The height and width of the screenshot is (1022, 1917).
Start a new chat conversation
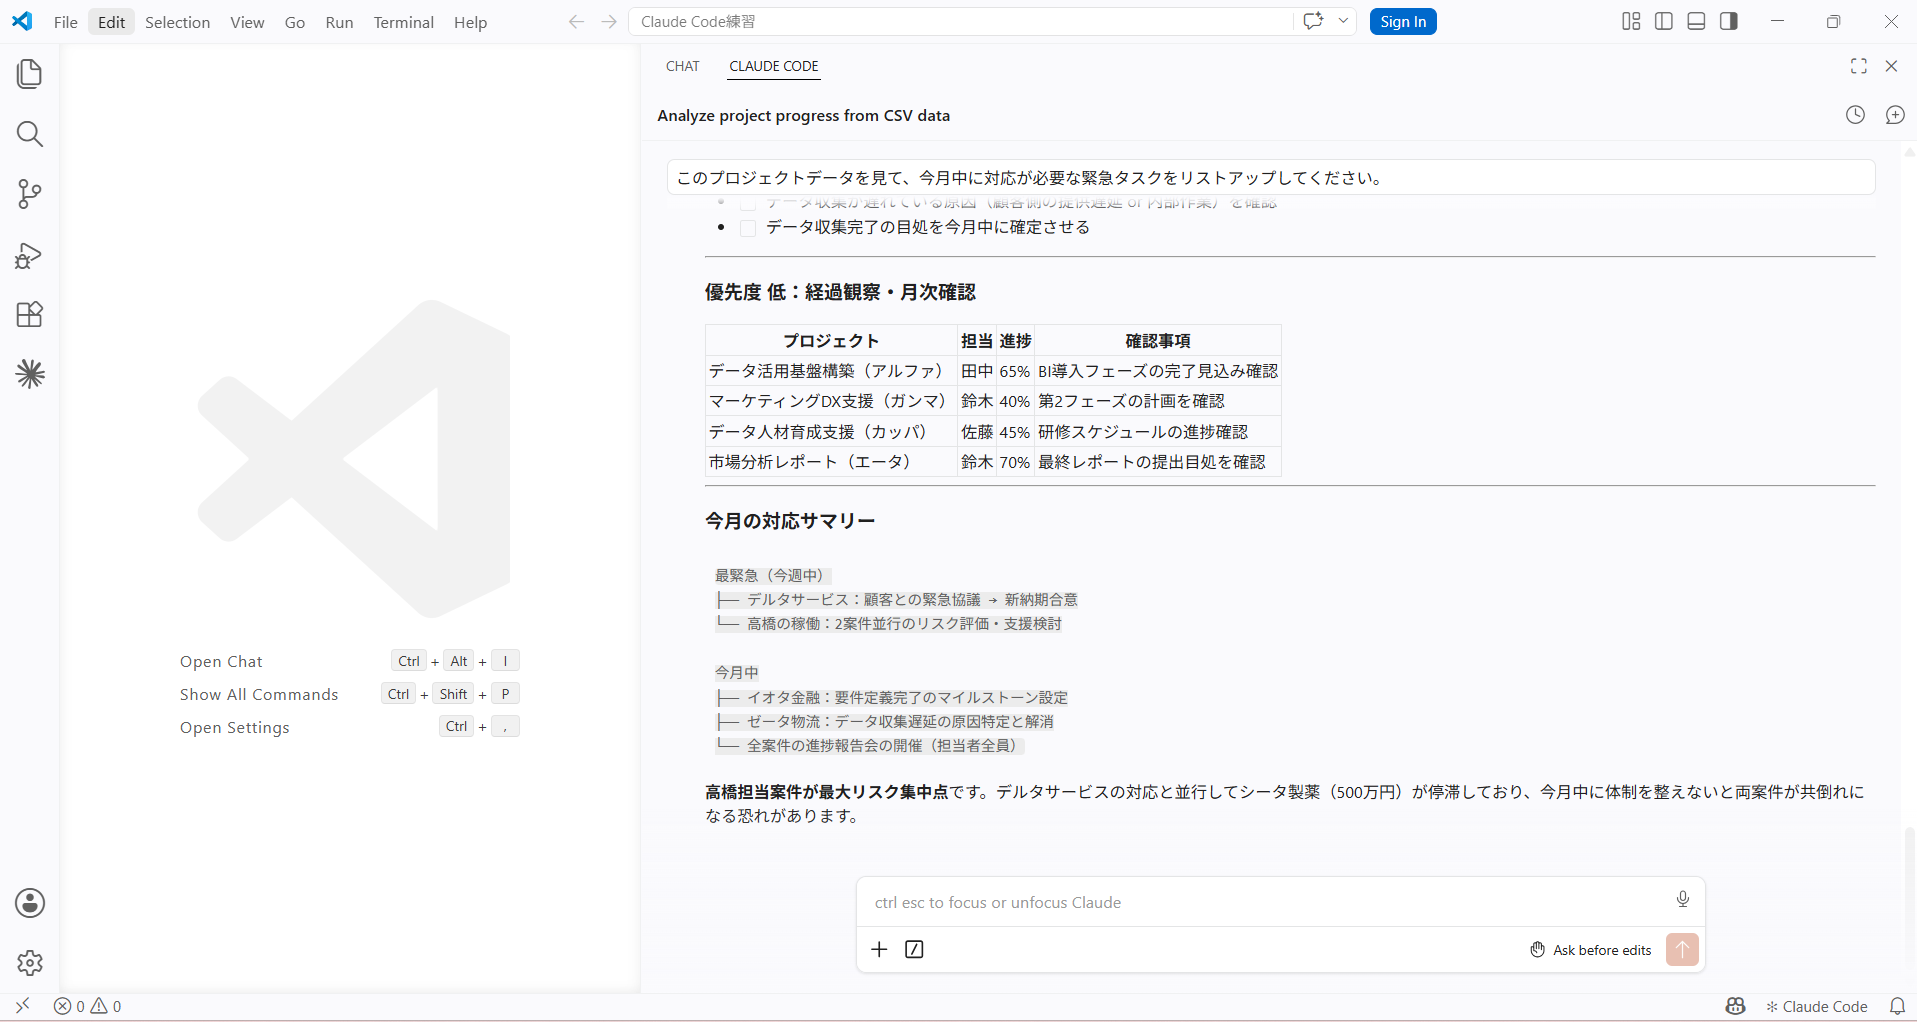pyautogui.click(x=1895, y=115)
